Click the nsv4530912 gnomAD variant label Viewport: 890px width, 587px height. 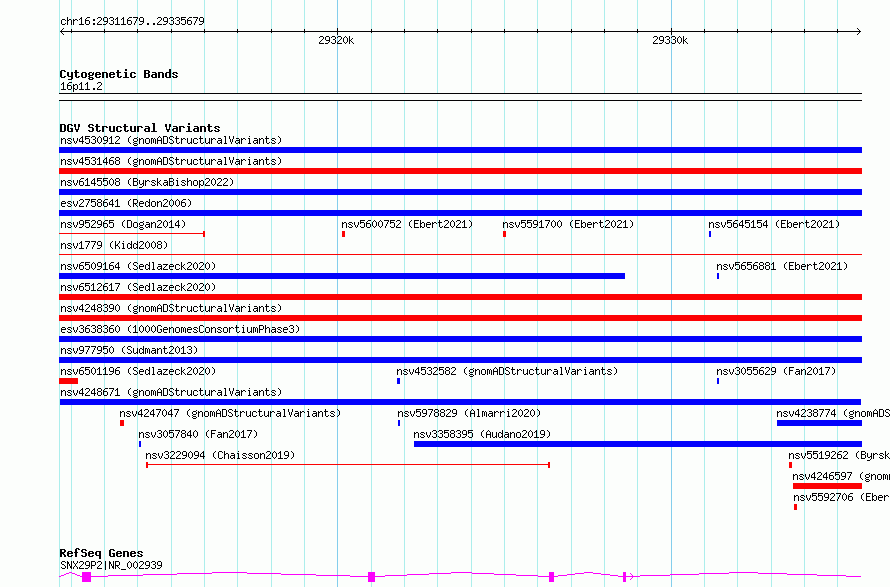click(171, 140)
